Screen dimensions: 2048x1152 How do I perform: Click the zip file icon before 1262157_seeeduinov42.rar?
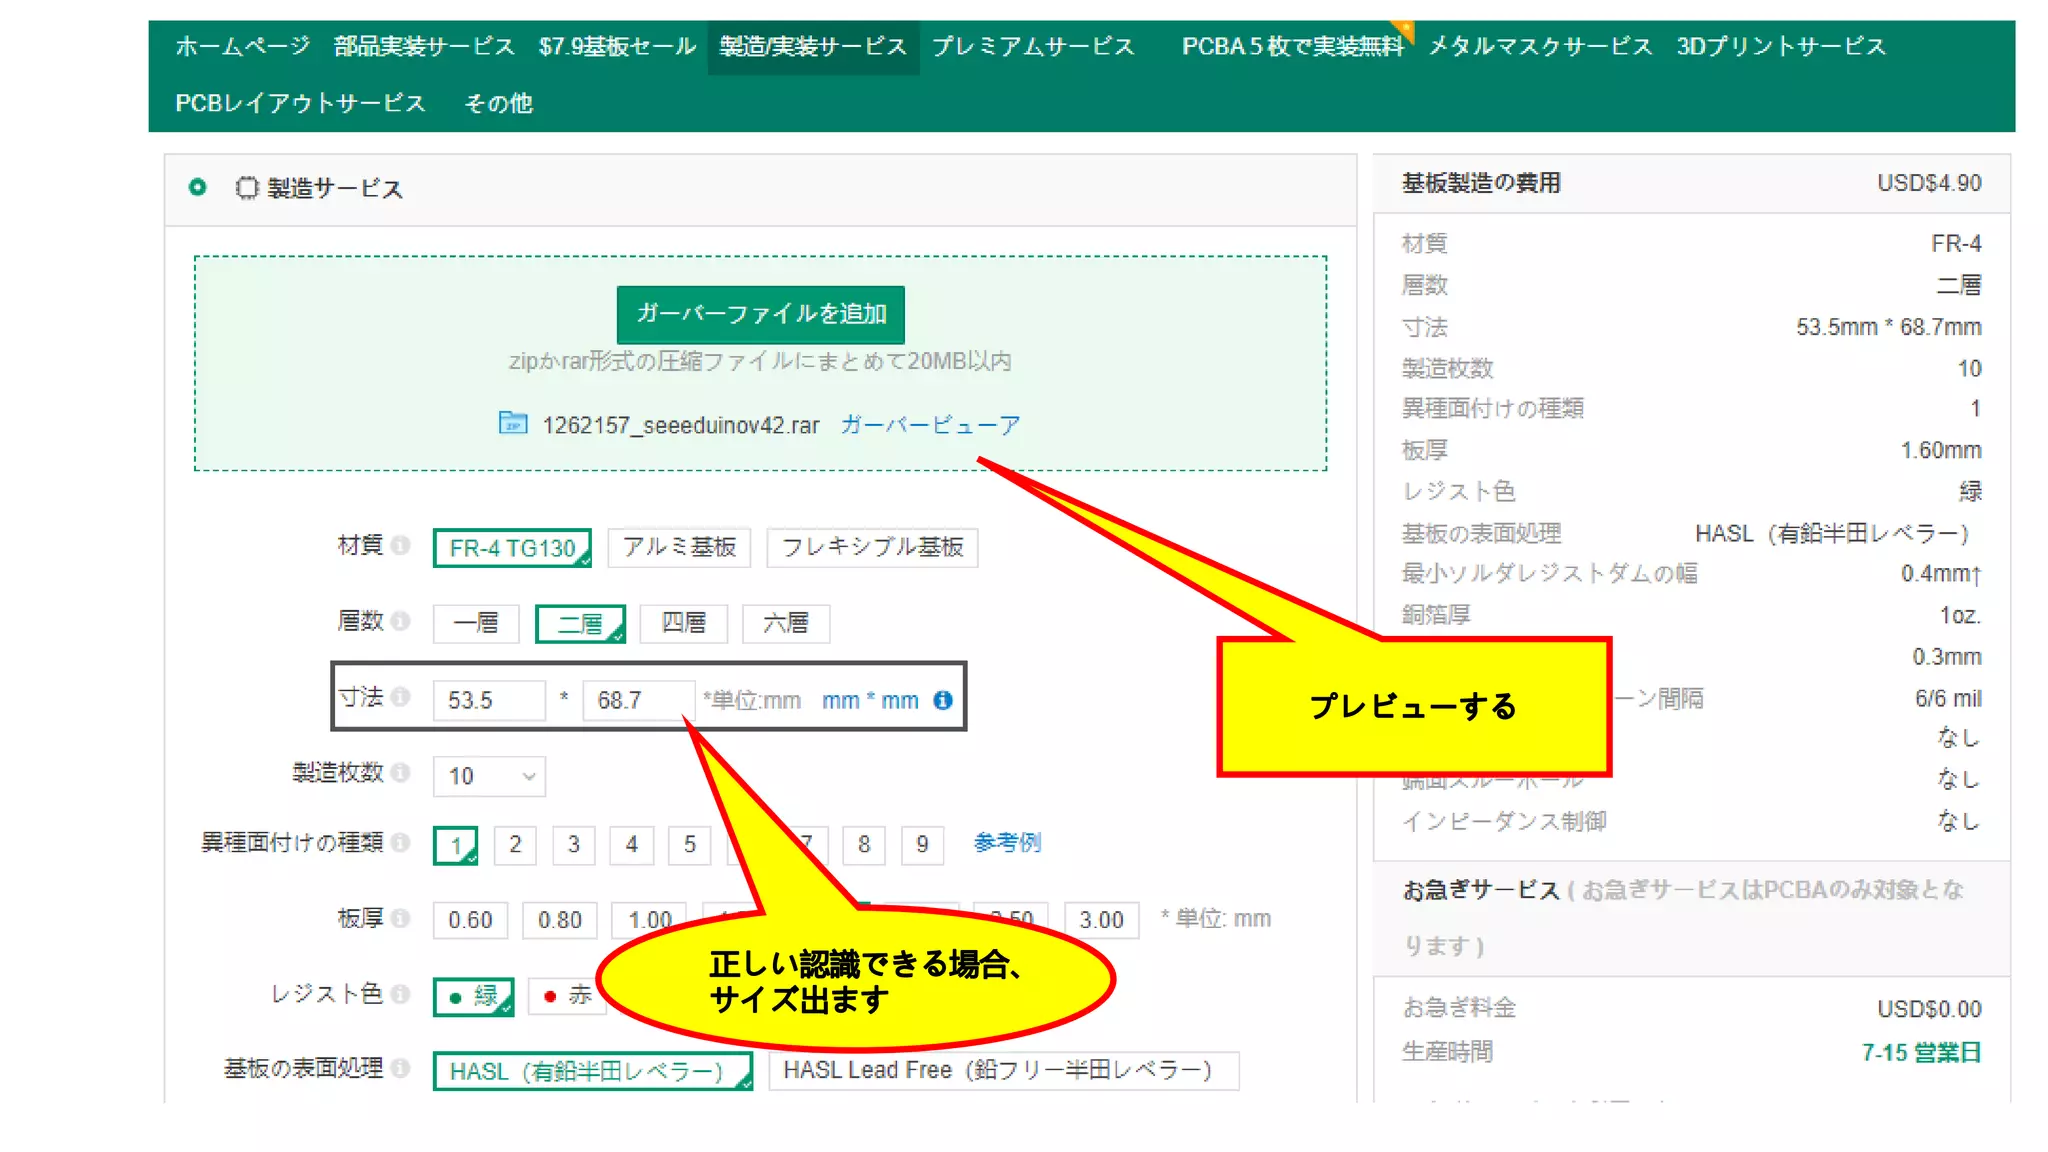click(x=513, y=423)
